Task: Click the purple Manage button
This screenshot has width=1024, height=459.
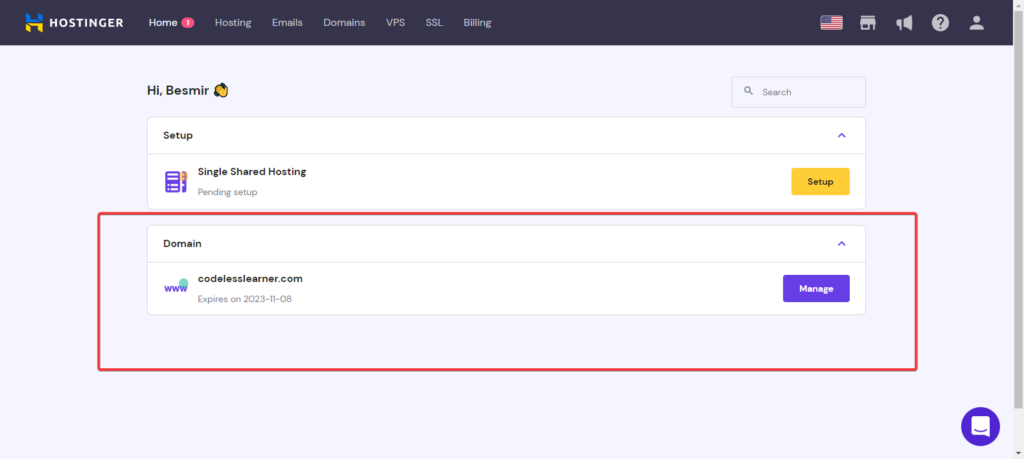Action: pyautogui.click(x=816, y=289)
